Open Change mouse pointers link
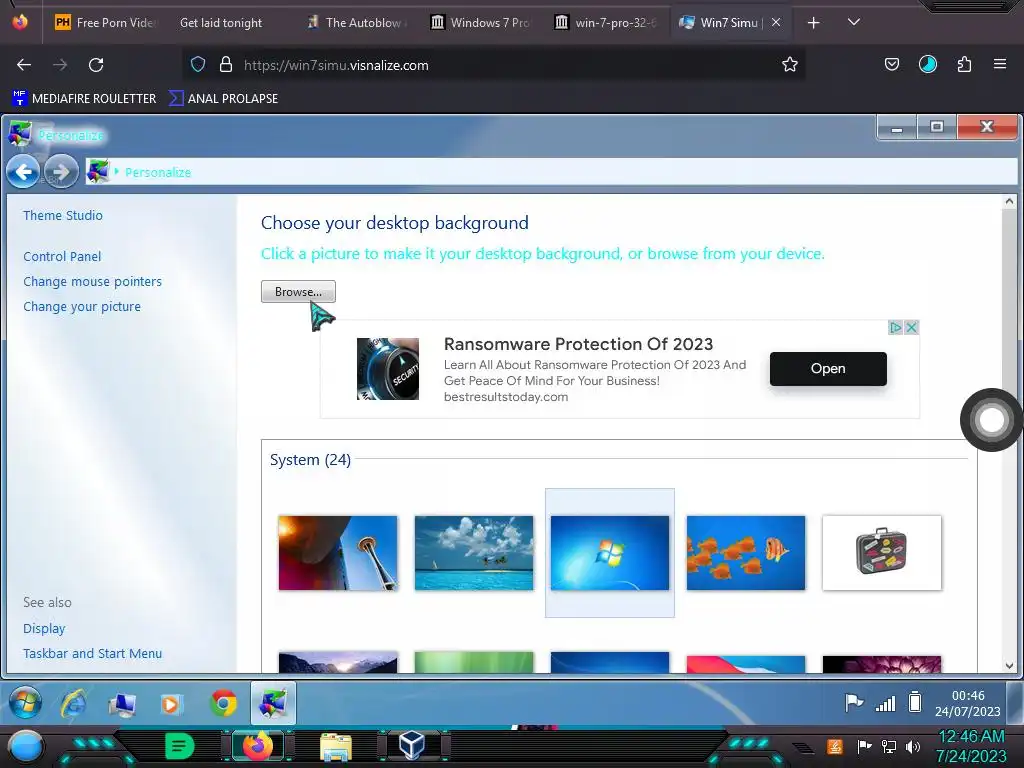Image resolution: width=1024 pixels, height=768 pixels. pos(92,281)
